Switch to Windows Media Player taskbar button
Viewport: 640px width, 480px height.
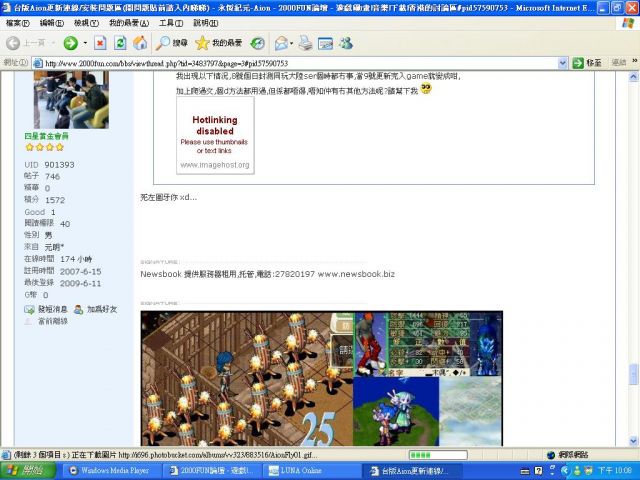tap(111, 471)
